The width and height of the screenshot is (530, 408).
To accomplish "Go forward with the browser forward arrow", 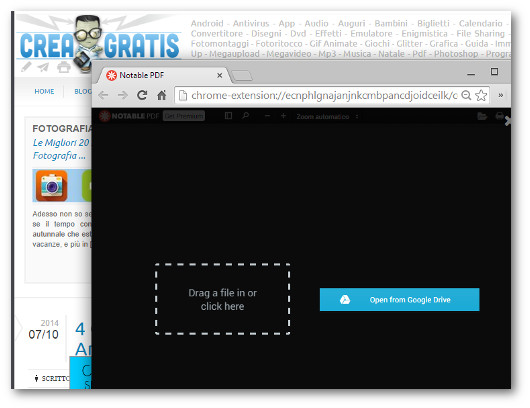I will click(122, 95).
